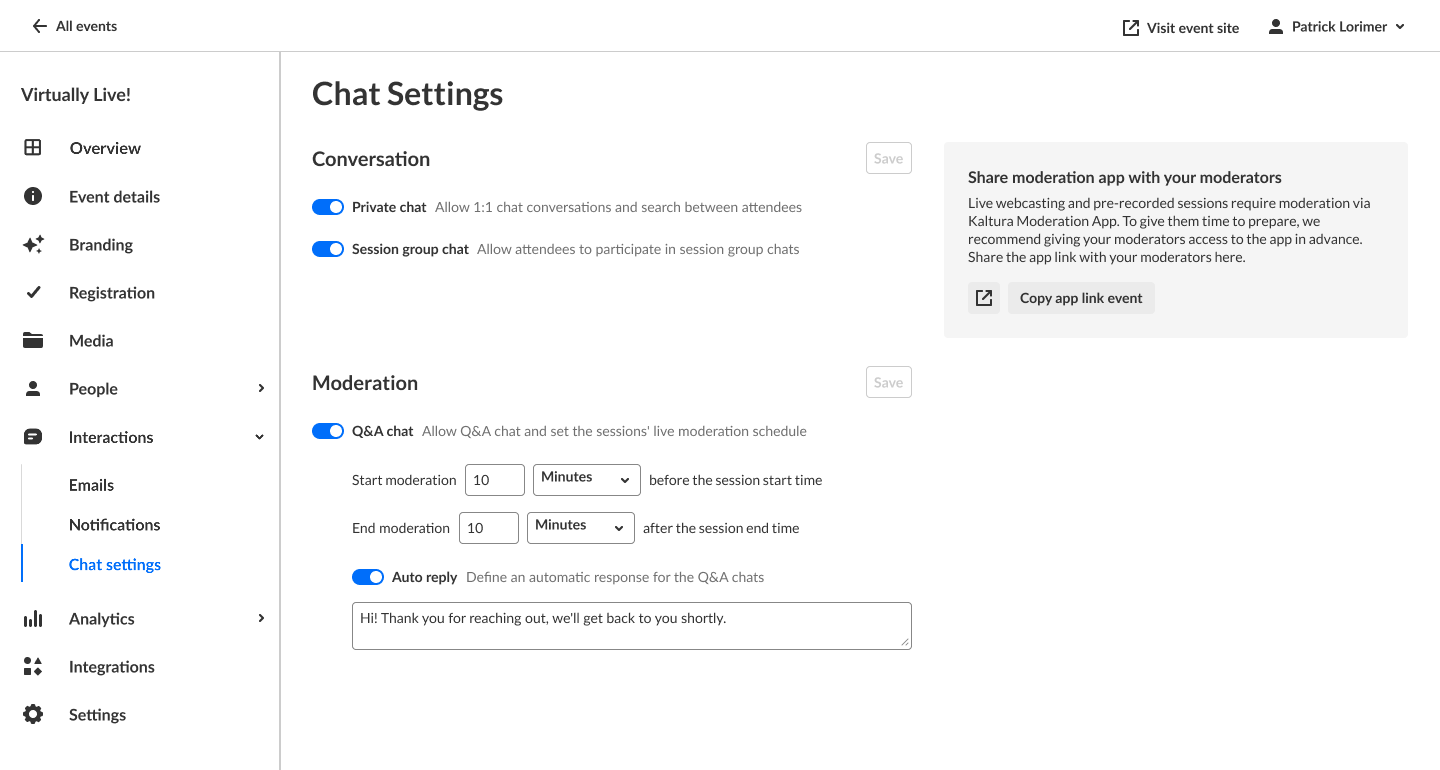Click the Event details info icon

pyautogui.click(x=33, y=196)
